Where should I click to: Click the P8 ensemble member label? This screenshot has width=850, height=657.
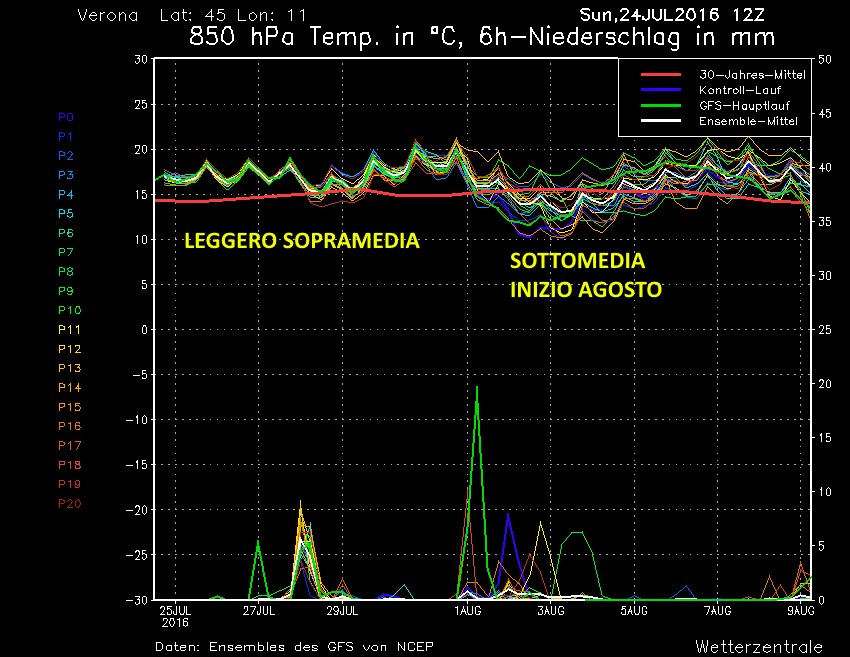coord(66,272)
